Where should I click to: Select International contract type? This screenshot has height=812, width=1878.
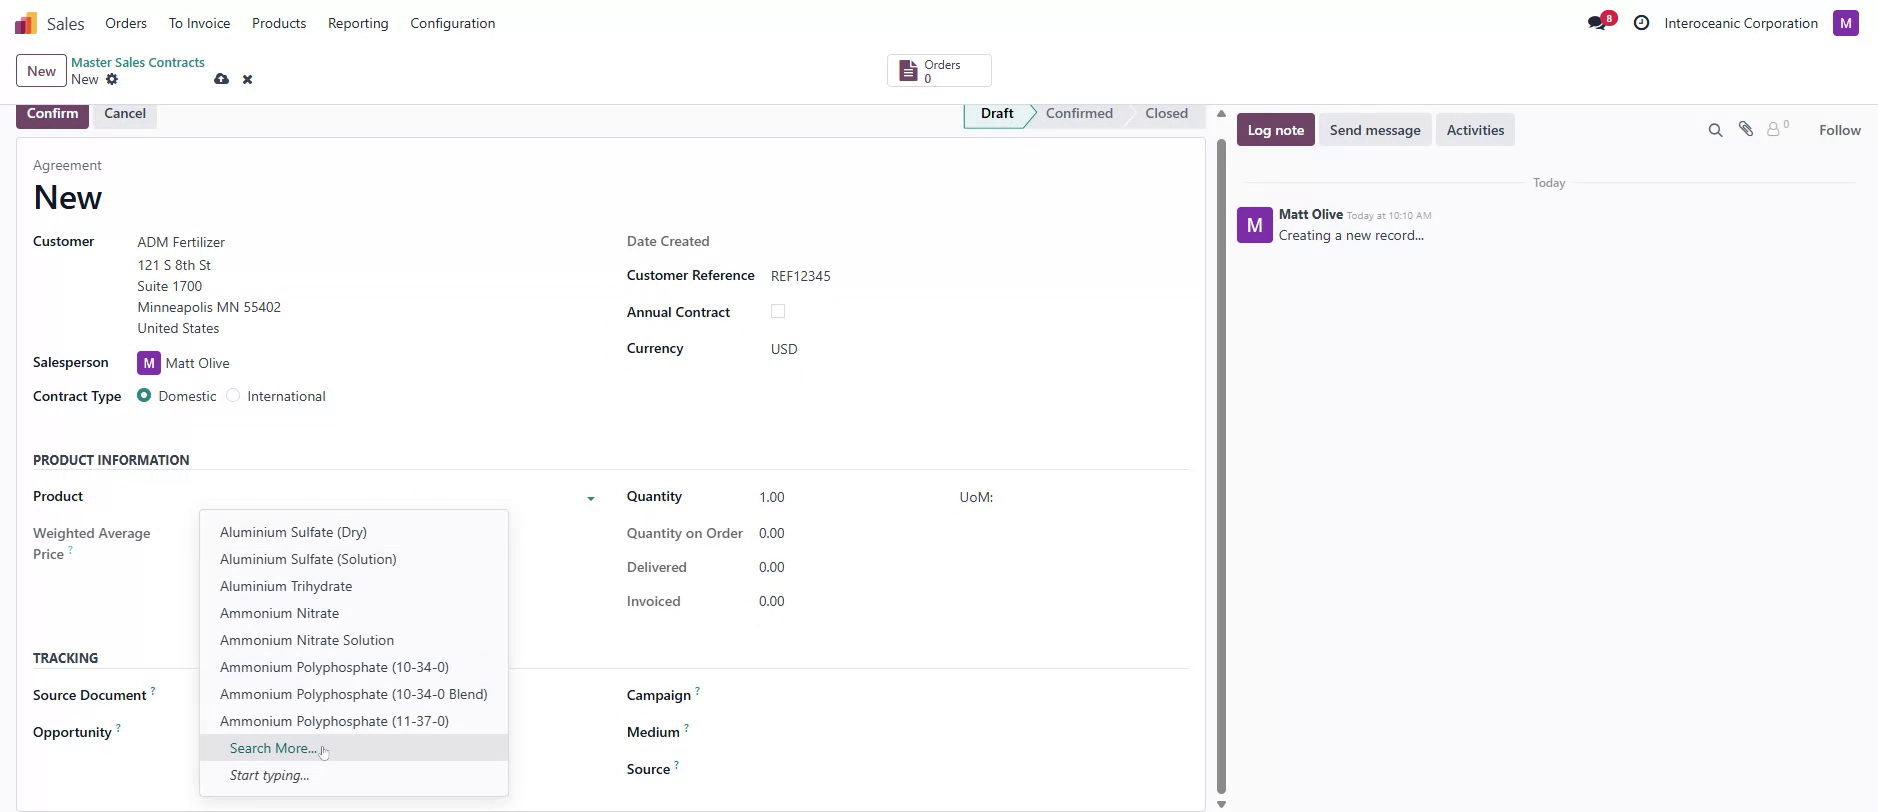pyautogui.click(x=233, y=396)
